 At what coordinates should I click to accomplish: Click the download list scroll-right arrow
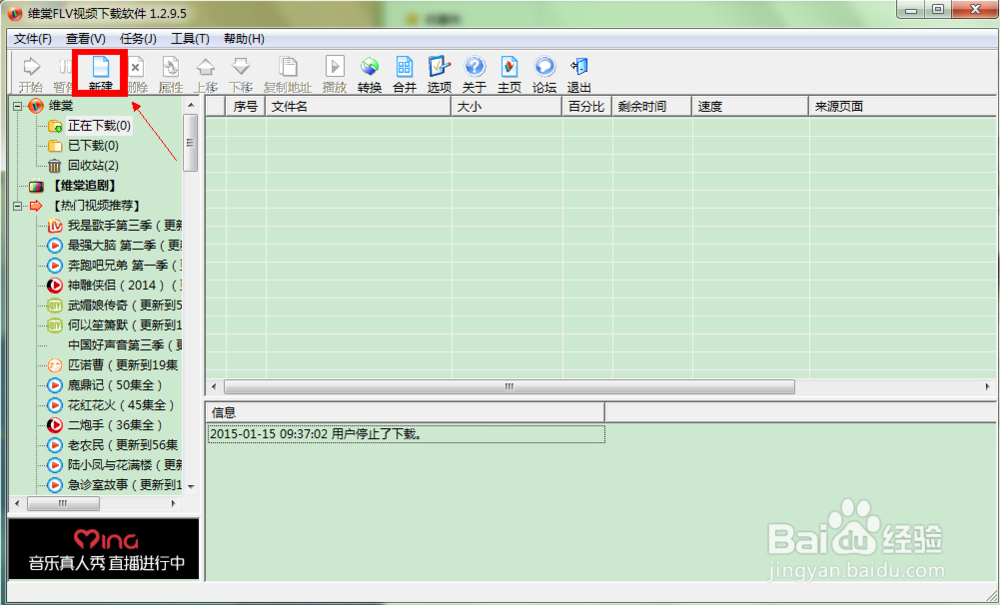pos(987,386)
